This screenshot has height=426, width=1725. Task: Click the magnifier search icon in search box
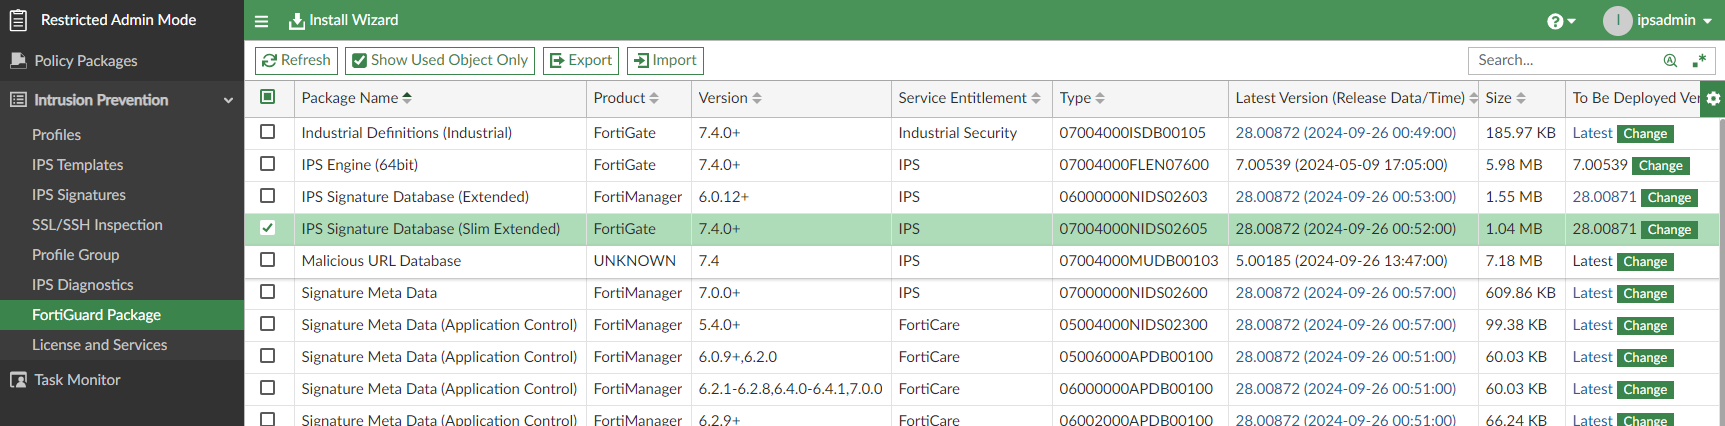[1670, 61]
